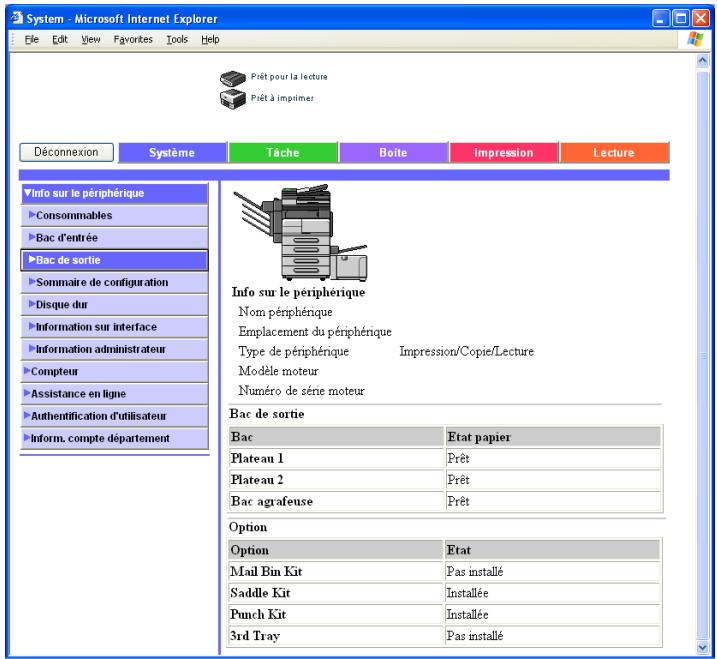Viewport: 717px width, 659px height.
Task: Click the Internet Explorer page icon in title bar
Action: tap(17, 18)
